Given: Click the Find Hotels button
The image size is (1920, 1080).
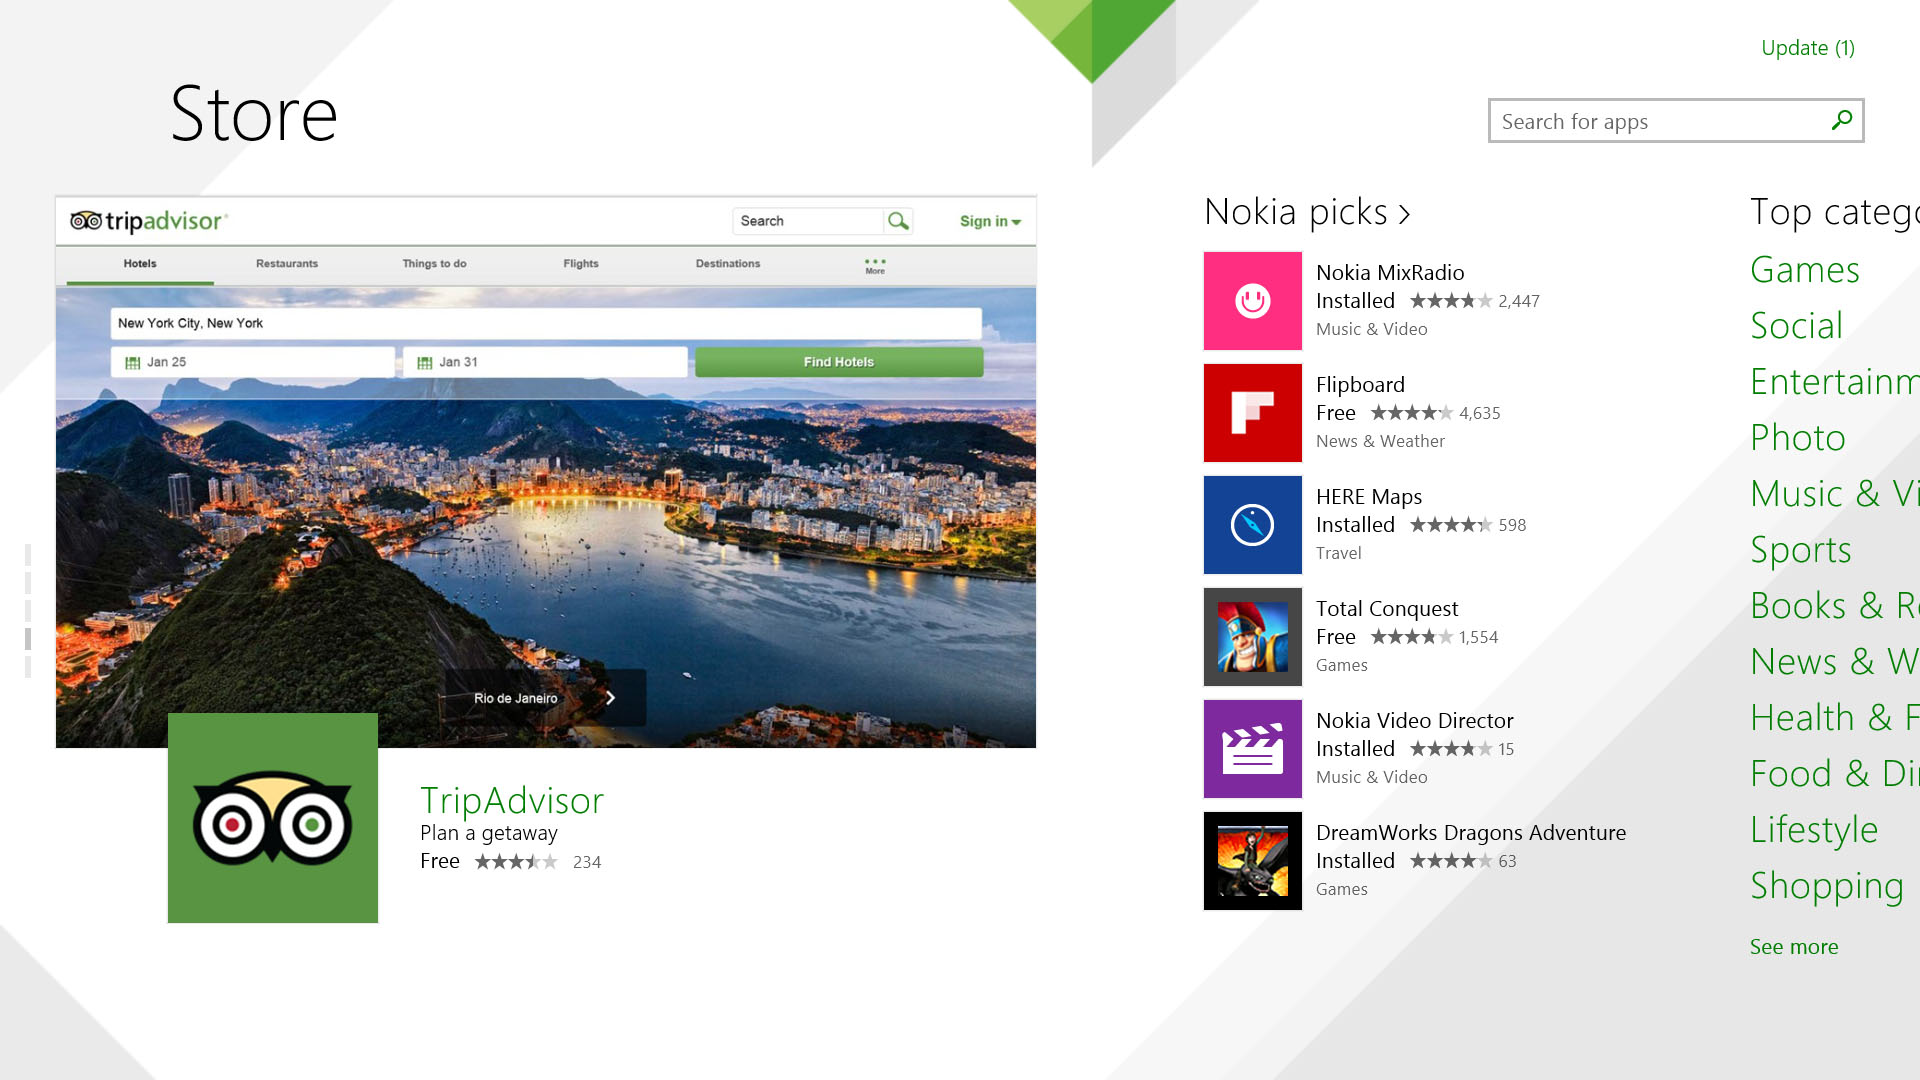Looking at the screenshot, I should [839, 362].
